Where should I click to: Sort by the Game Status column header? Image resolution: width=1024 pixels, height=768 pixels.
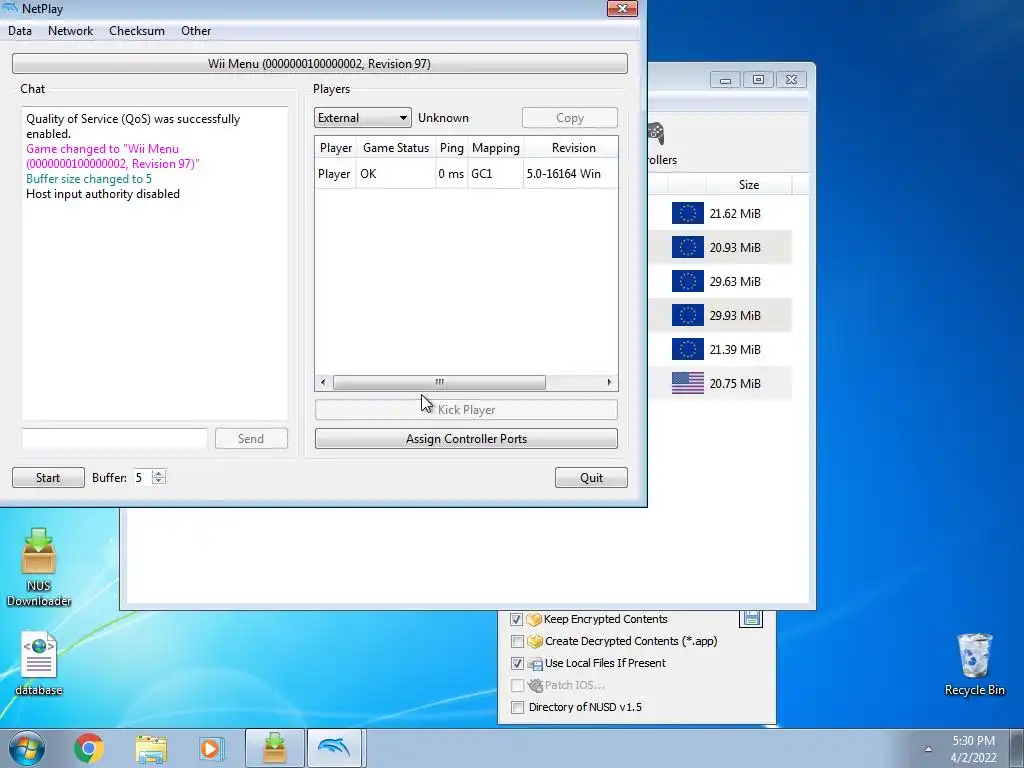396,148
